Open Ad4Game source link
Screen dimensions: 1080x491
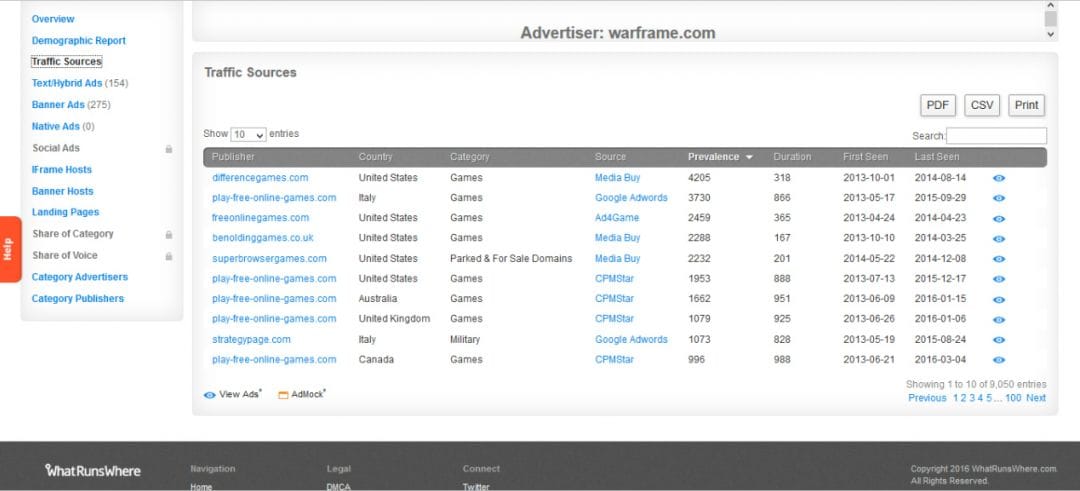[x=616, y=218]
